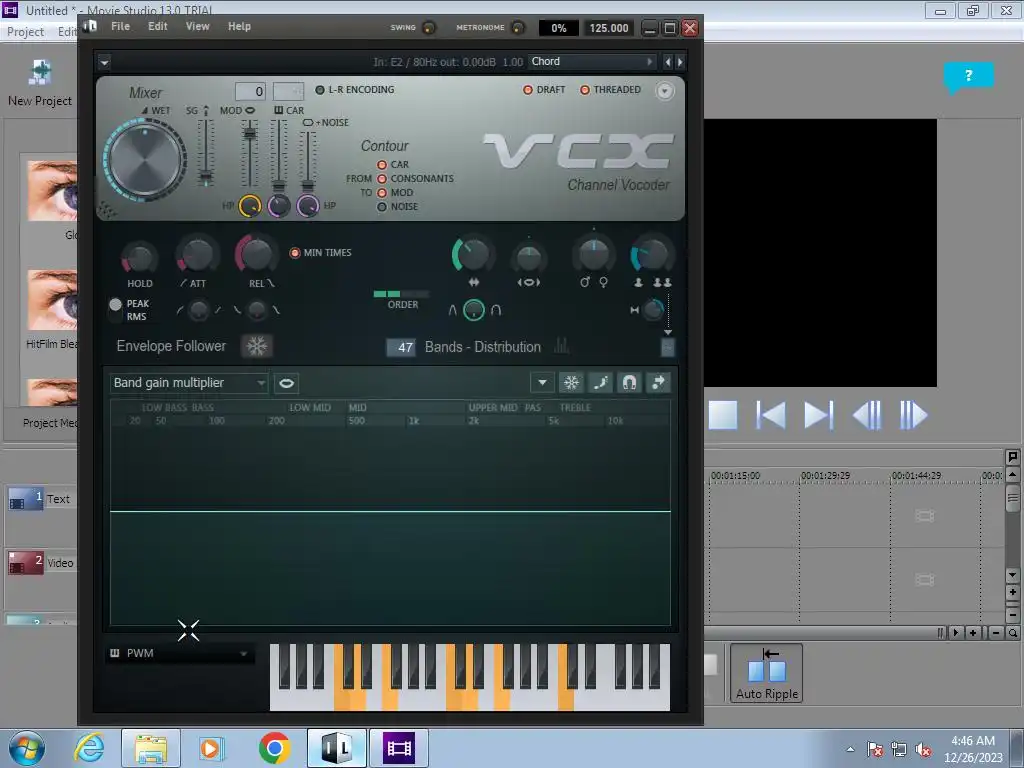
Task: Click the bar-chart distribution icon next to Bands
Action: coord(562,346)
